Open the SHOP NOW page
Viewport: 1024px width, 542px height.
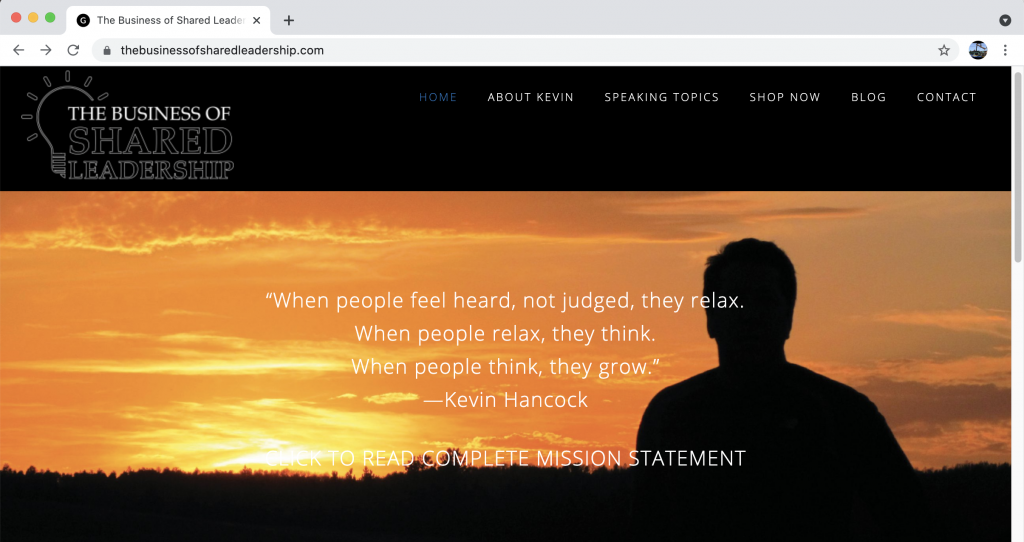coord(784,97)
